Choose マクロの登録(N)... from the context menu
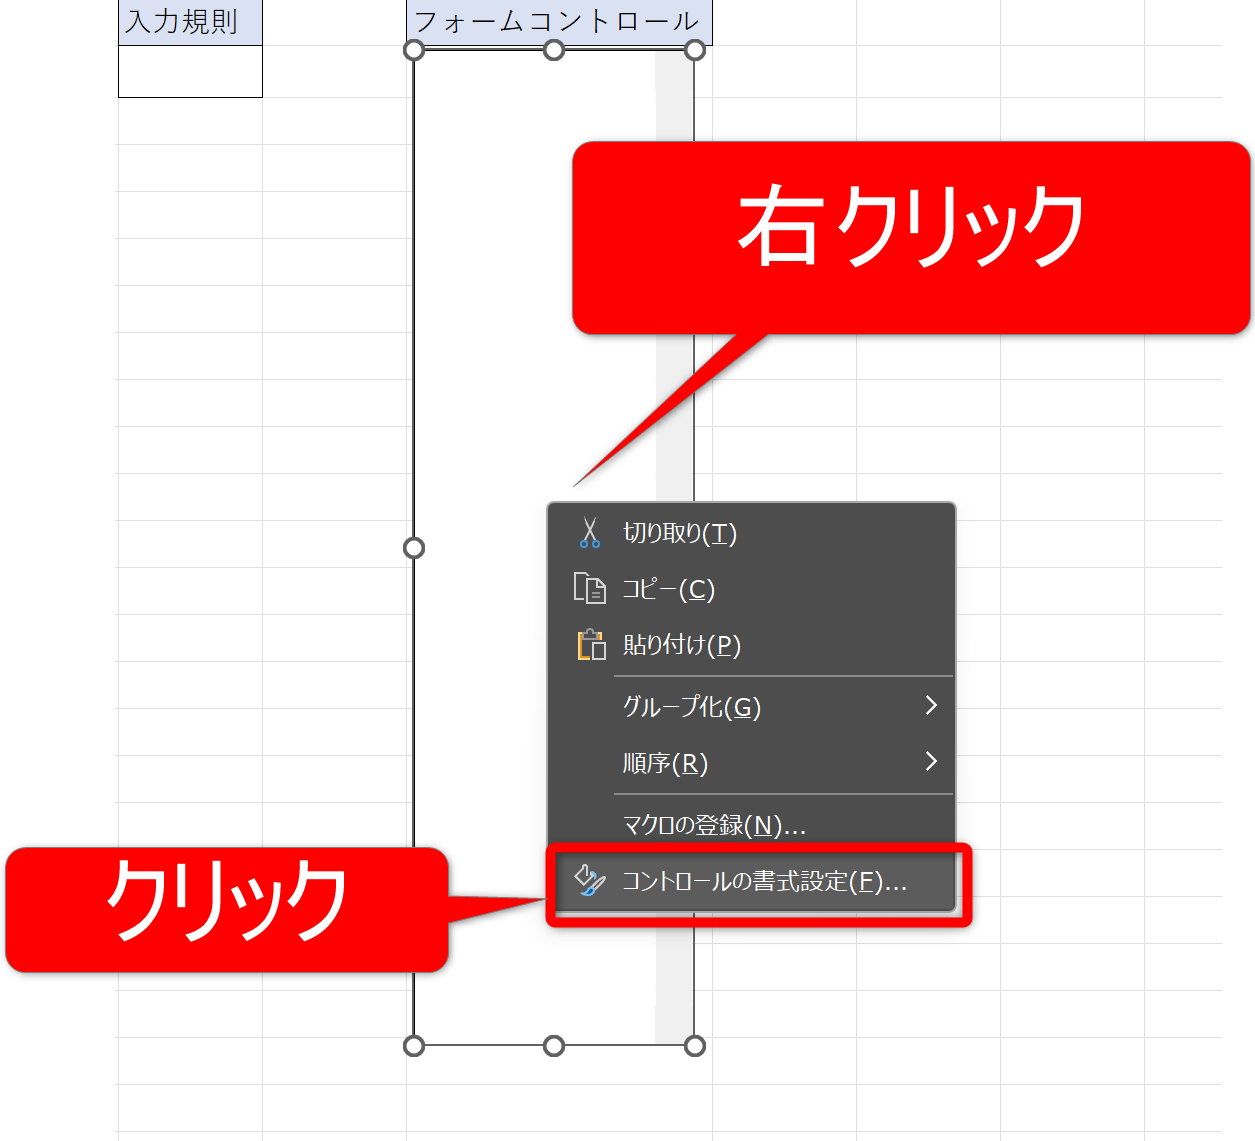1255x1141 pixels. (x=714, y=825)
